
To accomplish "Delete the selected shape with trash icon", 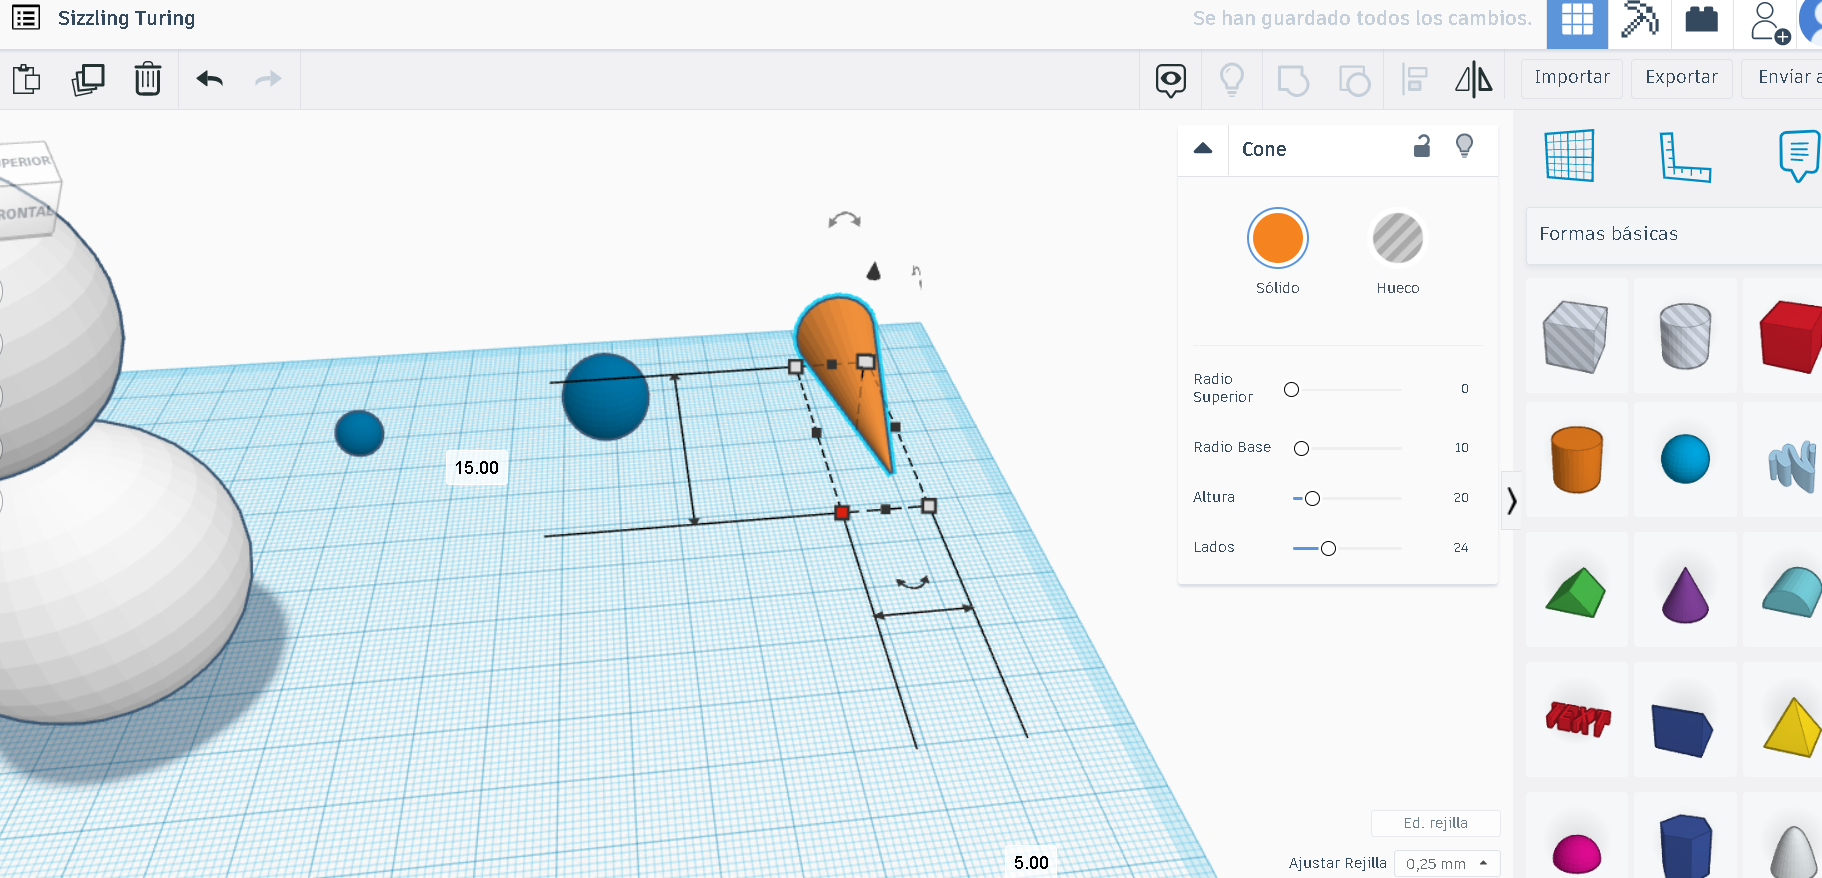I will 148,79.
